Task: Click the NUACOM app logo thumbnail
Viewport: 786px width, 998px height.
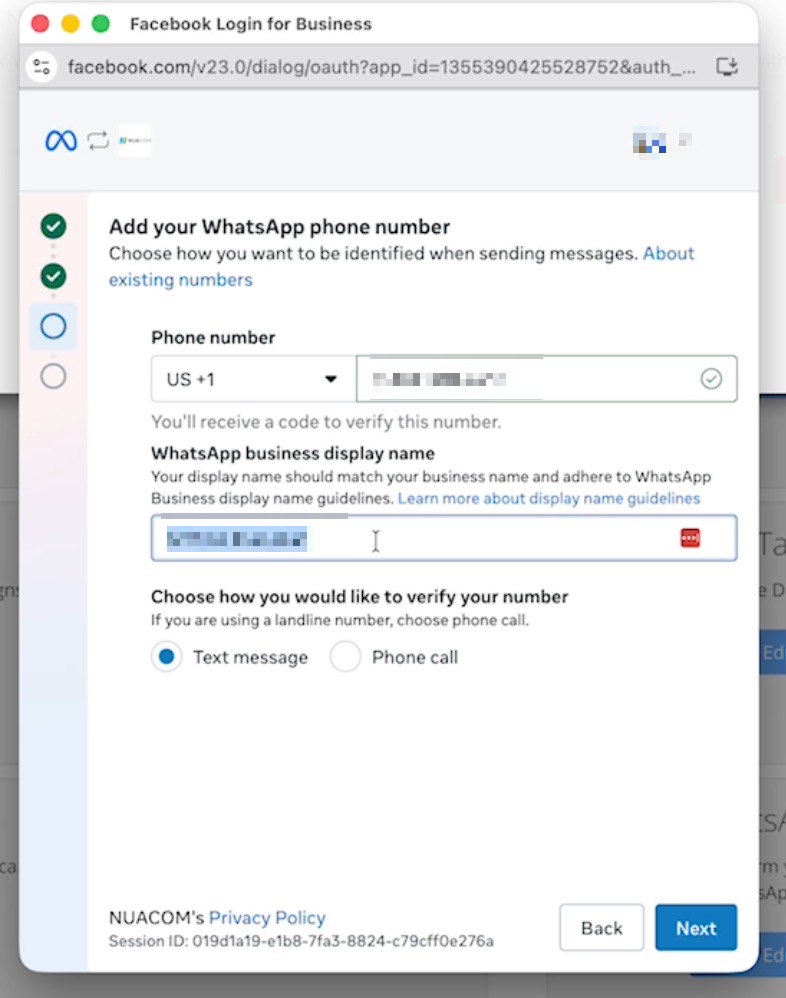Action: (135, 141)
